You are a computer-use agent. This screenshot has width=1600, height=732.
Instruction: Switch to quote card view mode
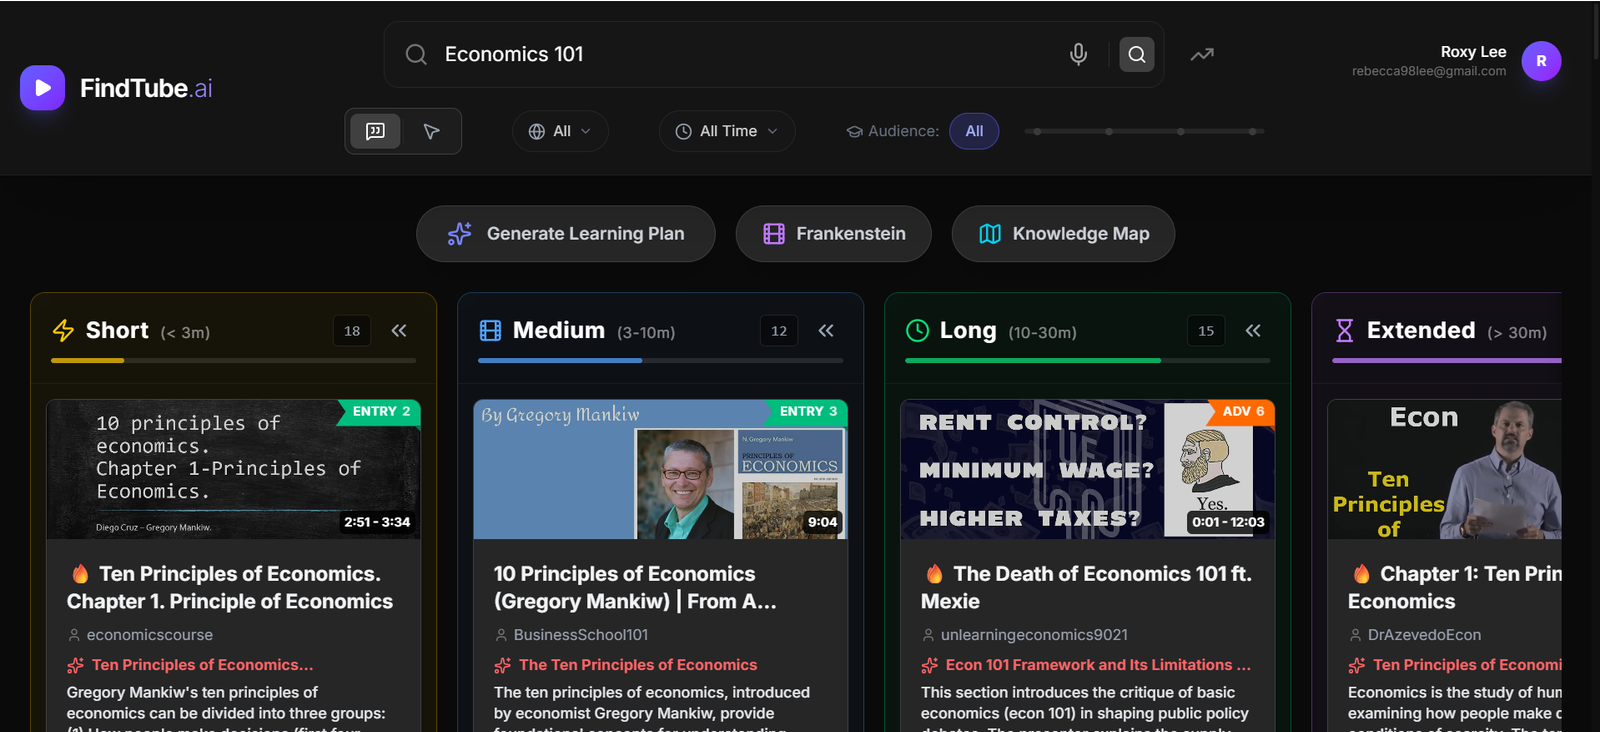tap(375, 131)
